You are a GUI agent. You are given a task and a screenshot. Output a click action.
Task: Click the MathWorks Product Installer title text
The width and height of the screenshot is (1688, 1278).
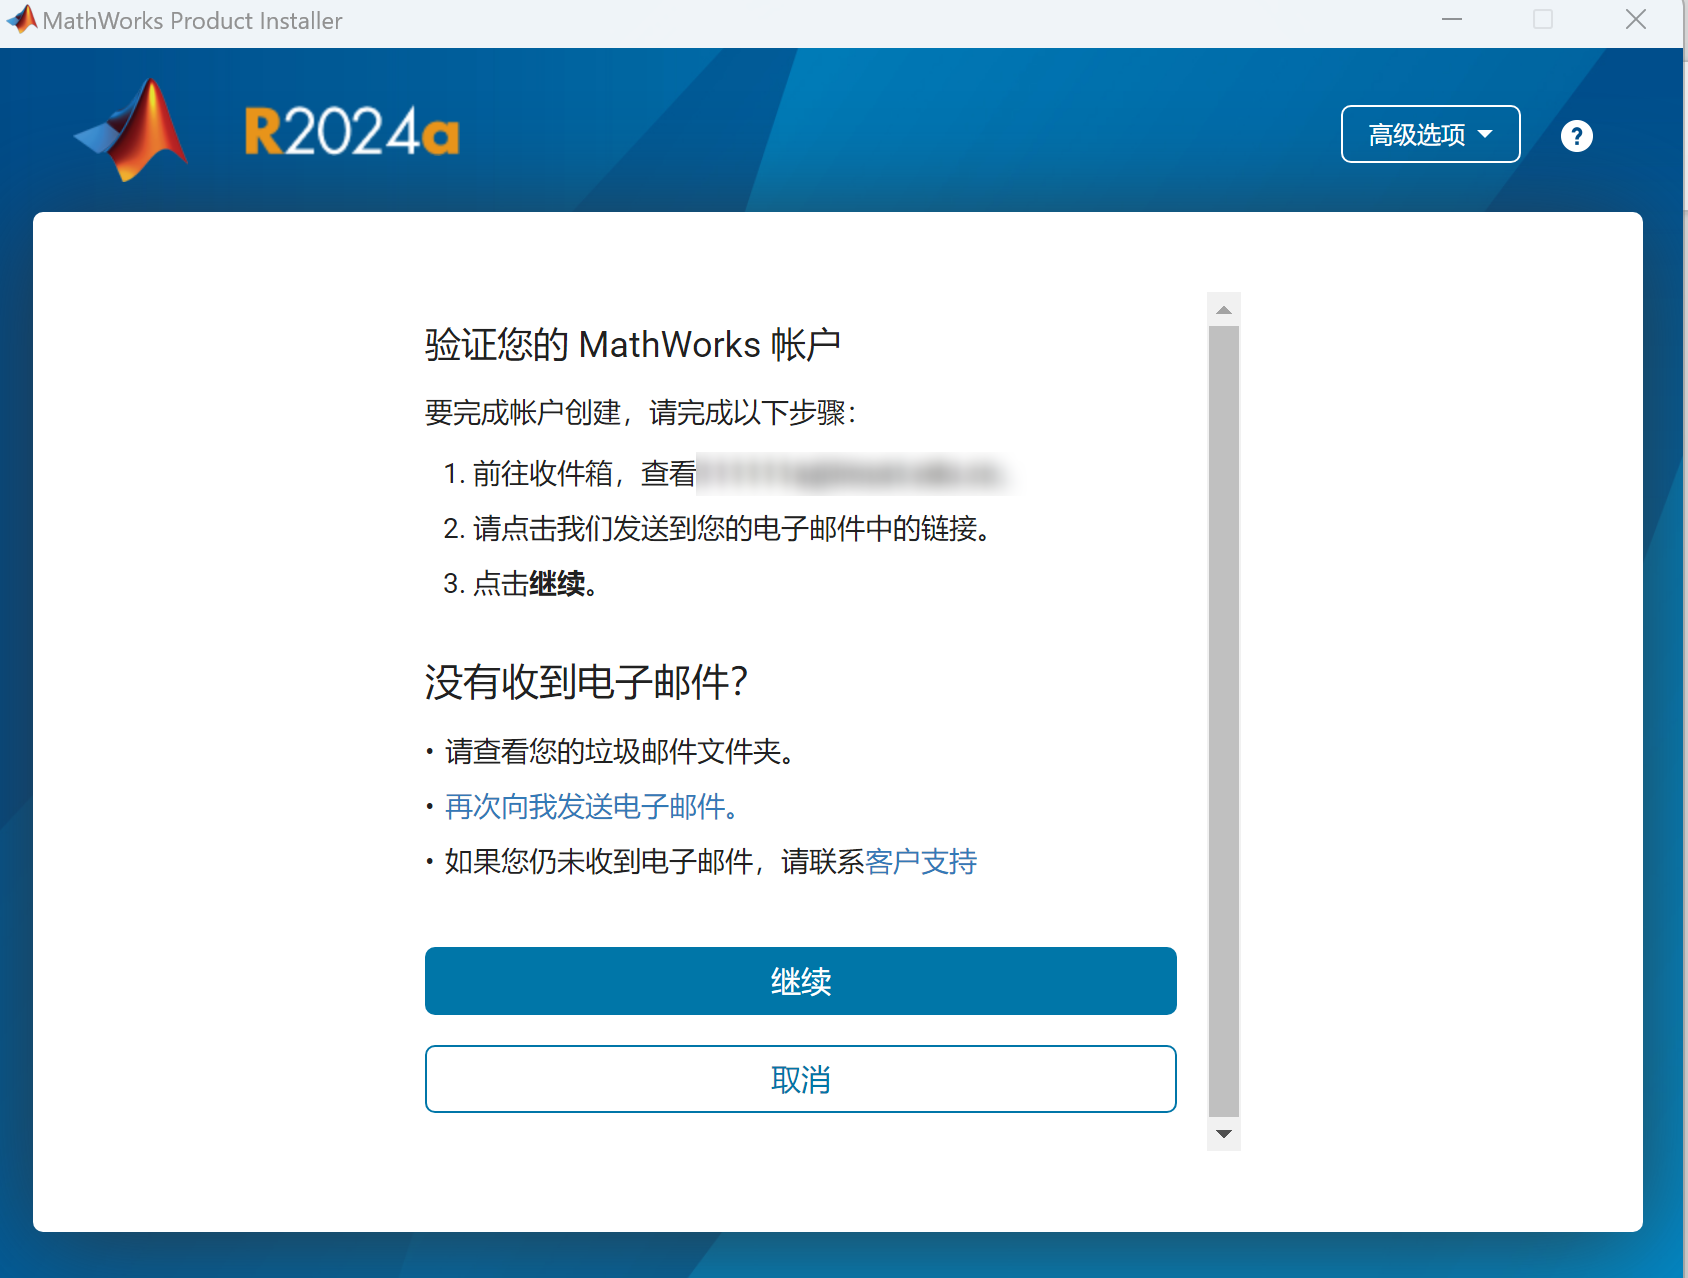pos(192,19)
